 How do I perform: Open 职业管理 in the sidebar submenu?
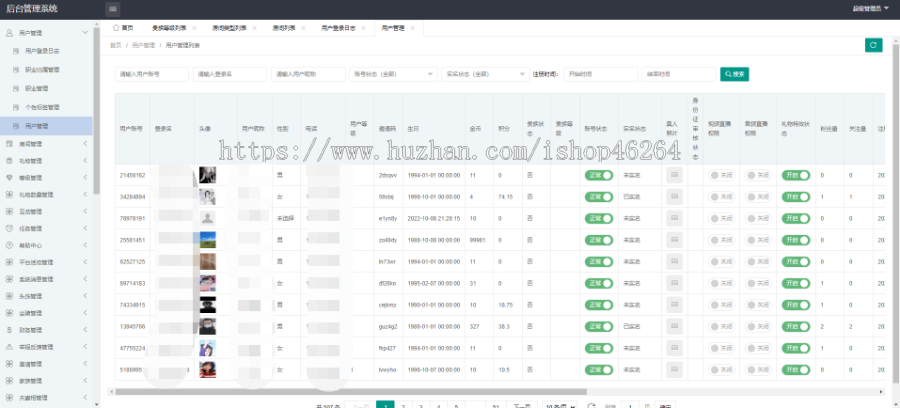(x=36, y=88)
